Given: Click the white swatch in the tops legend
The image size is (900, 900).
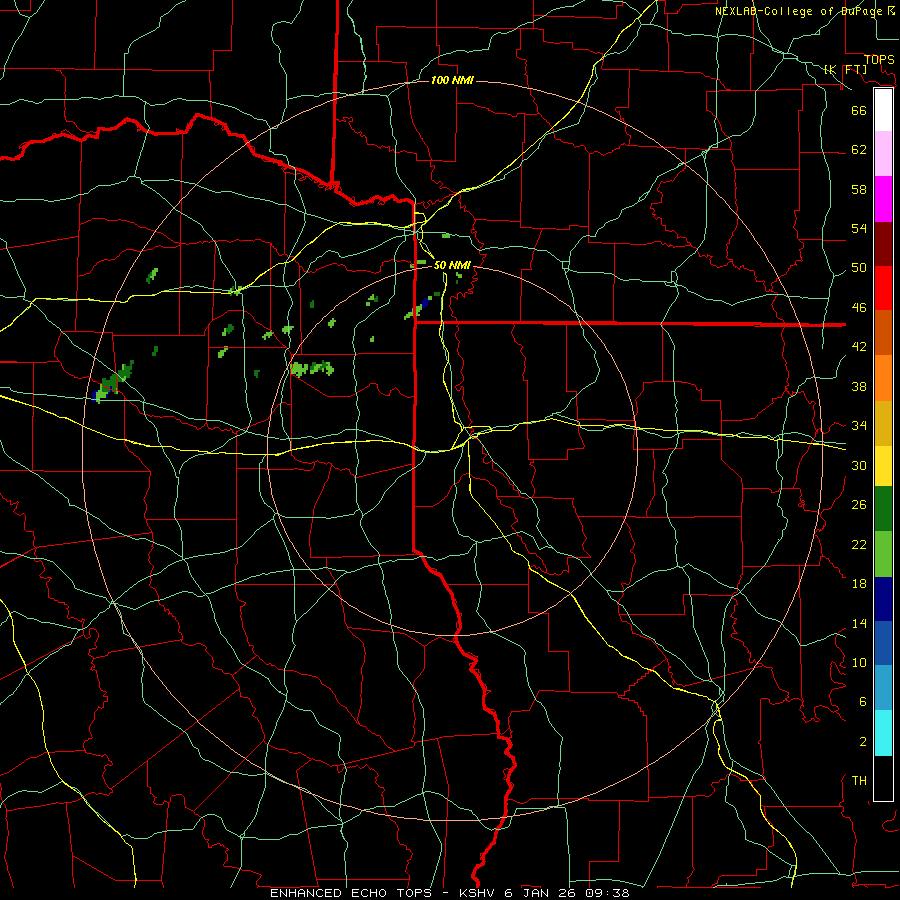Looking at the screenshot, I should tap(883, 110).
